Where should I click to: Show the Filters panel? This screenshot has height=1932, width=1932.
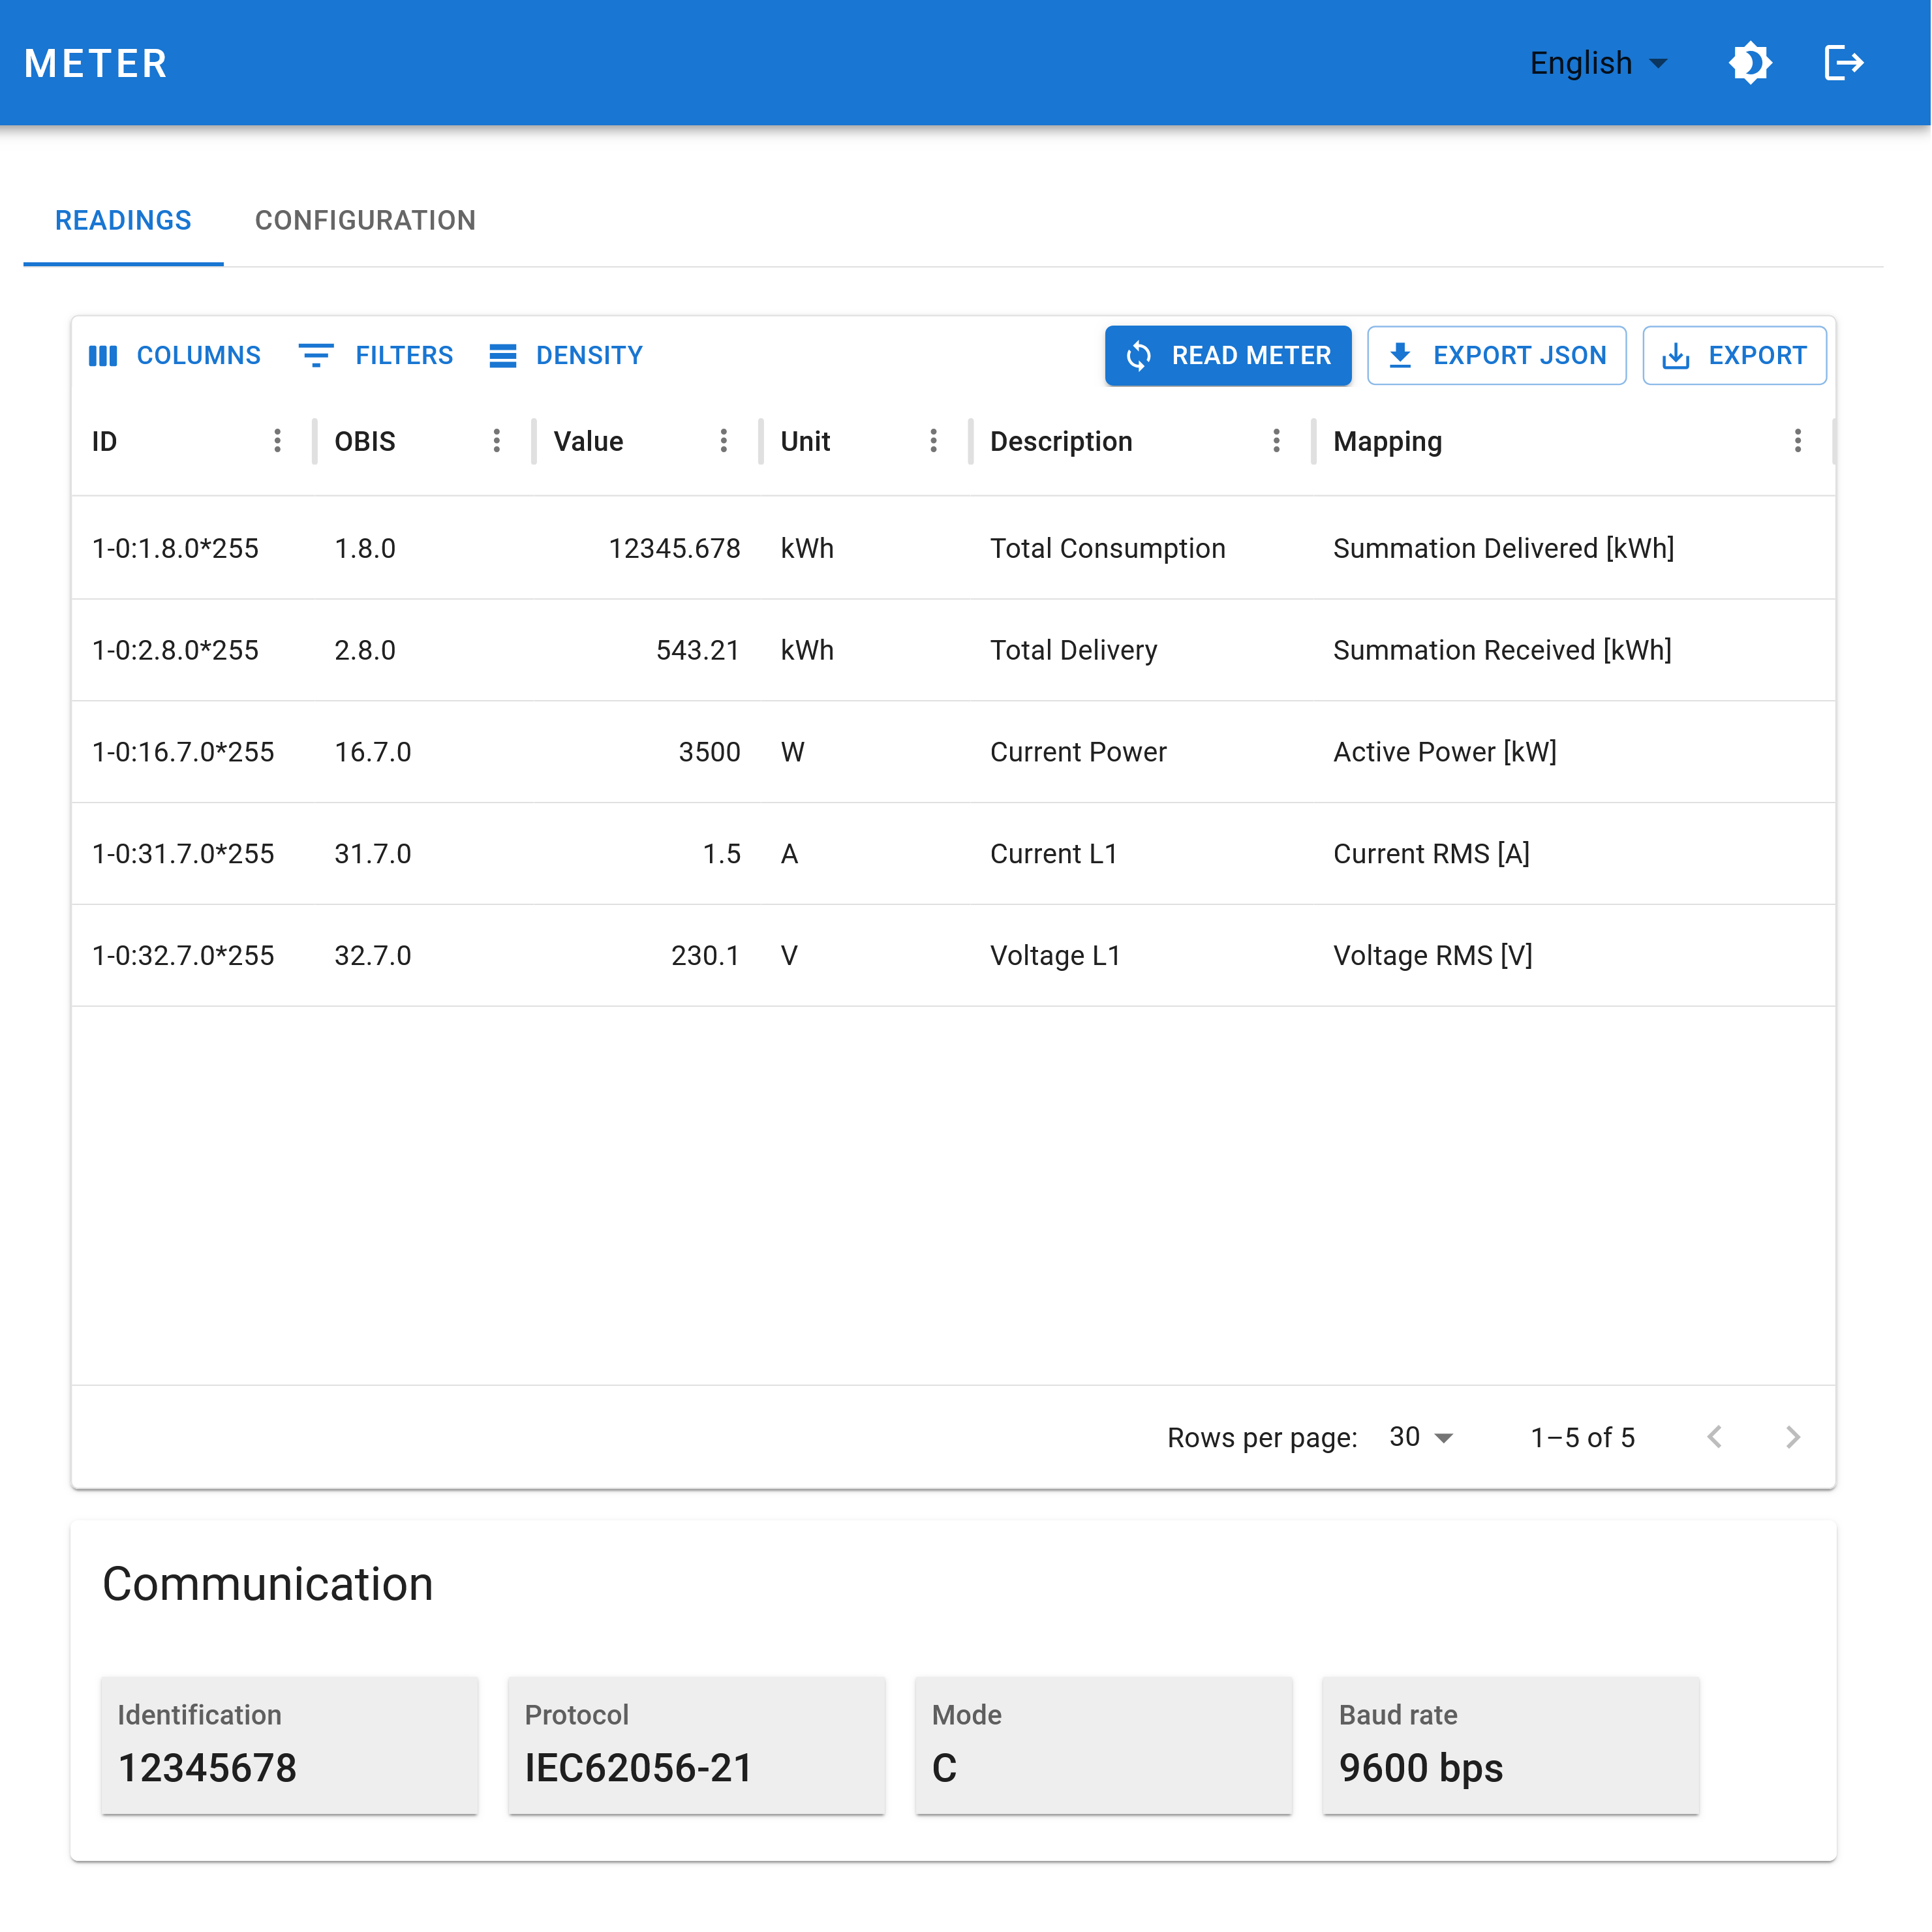point(376,355)
